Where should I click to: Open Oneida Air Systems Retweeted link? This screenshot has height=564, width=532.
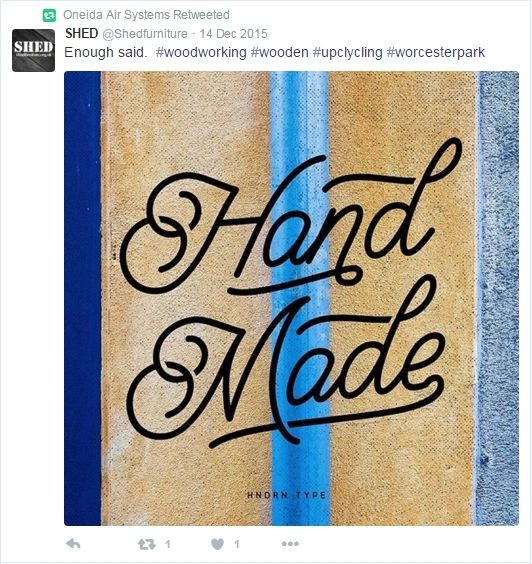pos(146,15)
